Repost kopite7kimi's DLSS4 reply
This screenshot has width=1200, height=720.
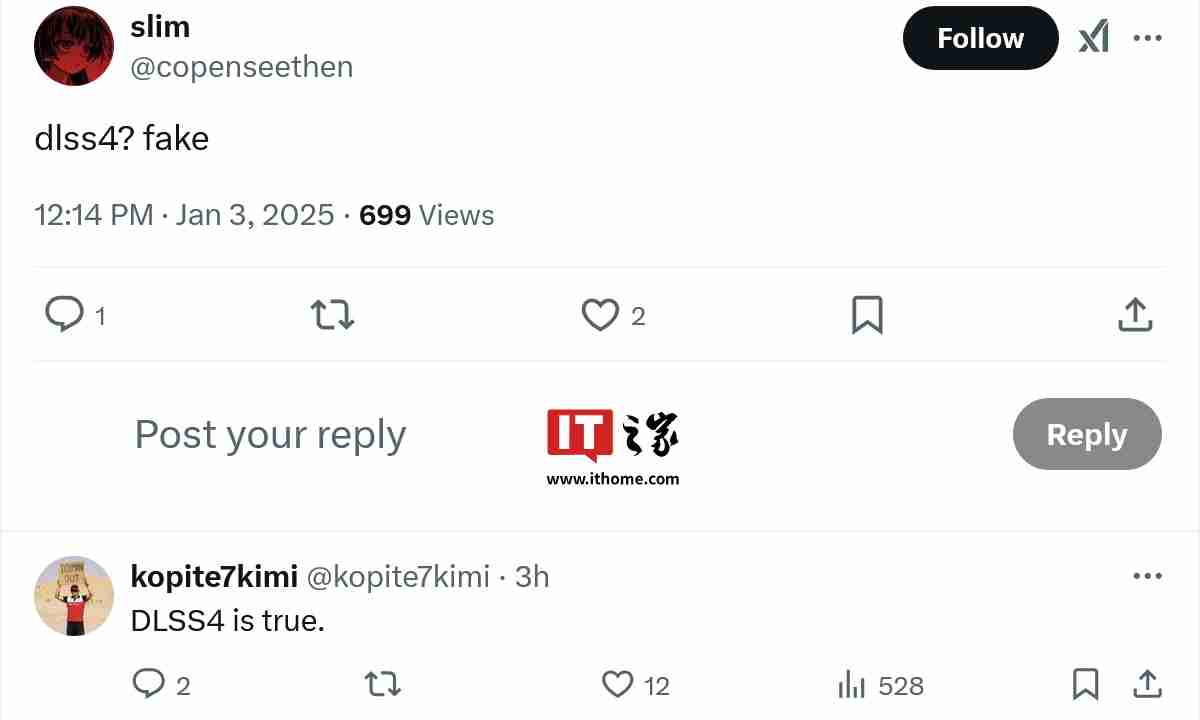(382, 685)
